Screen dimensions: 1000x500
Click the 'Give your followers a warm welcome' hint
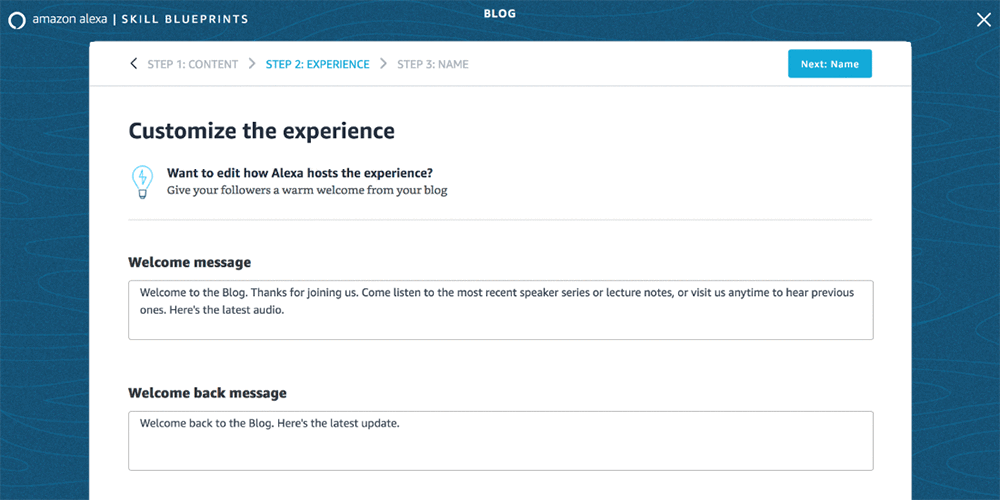click(307, 190)
